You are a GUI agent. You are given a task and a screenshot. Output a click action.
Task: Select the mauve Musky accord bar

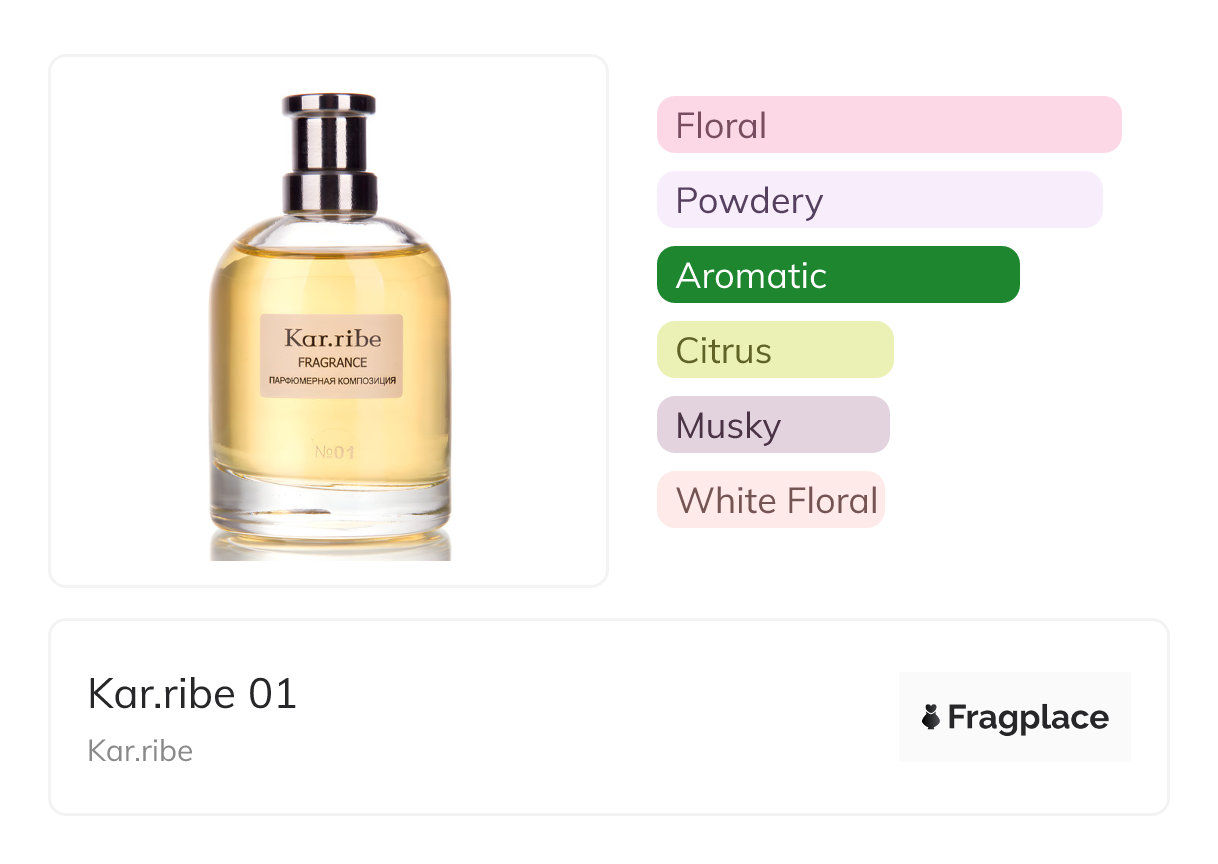click(773, 425)
